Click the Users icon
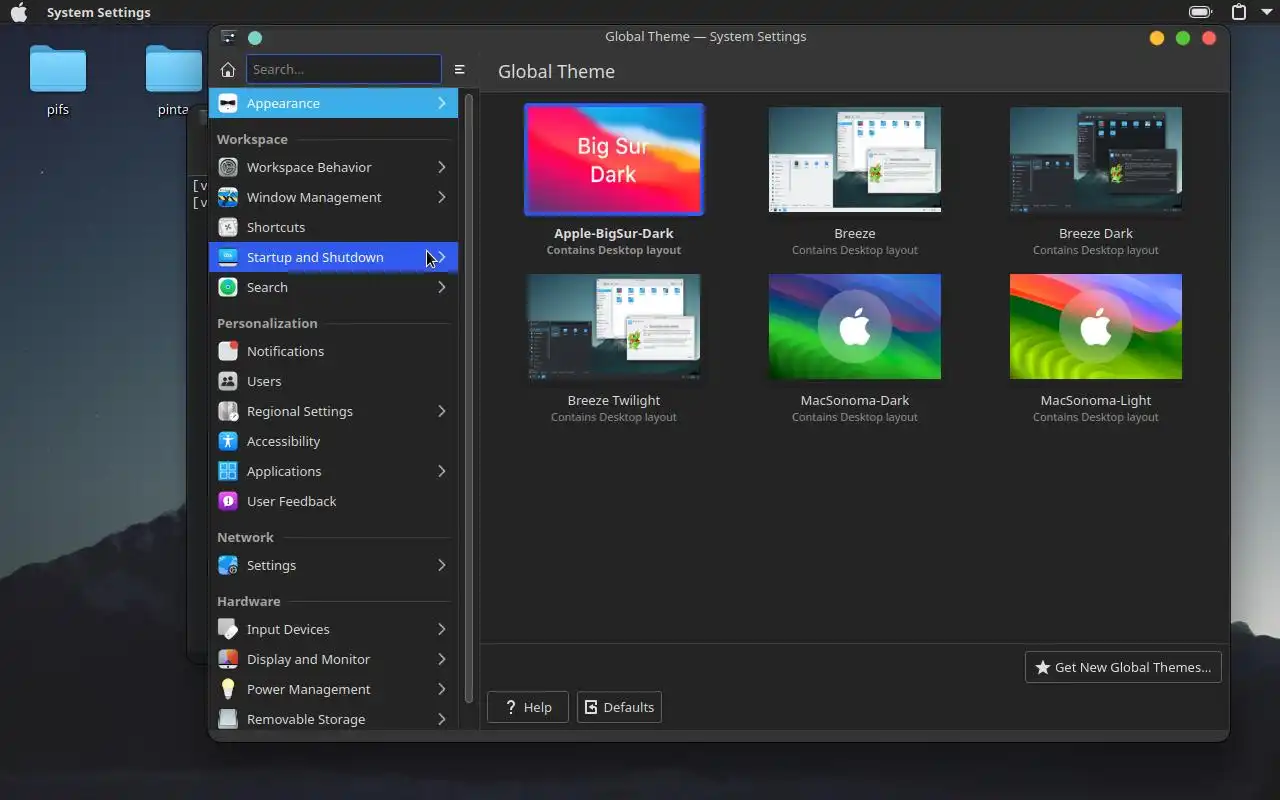The image size is (1280, 800). tap(228, 381)
